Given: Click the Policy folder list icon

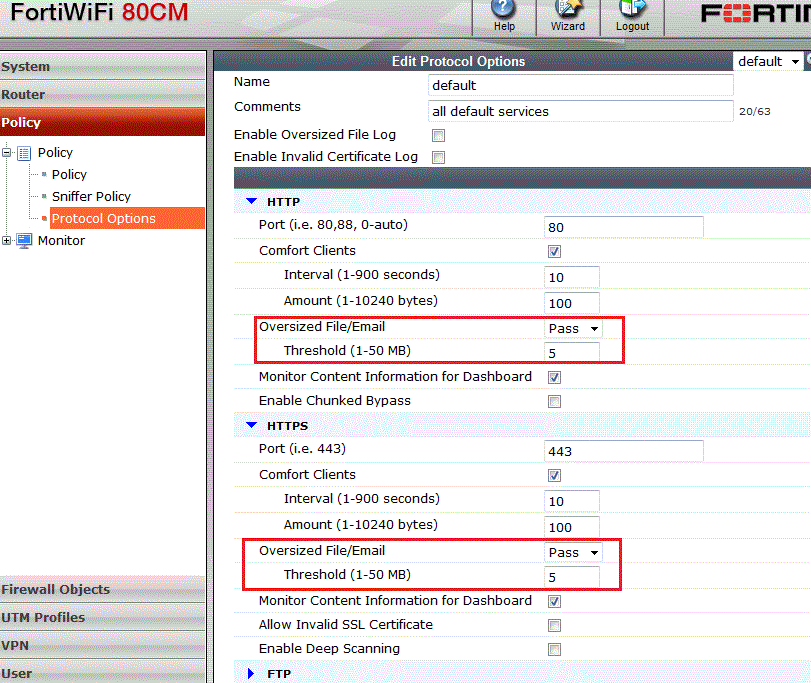Looking at the screenshot, I should [x=24, y=153].
